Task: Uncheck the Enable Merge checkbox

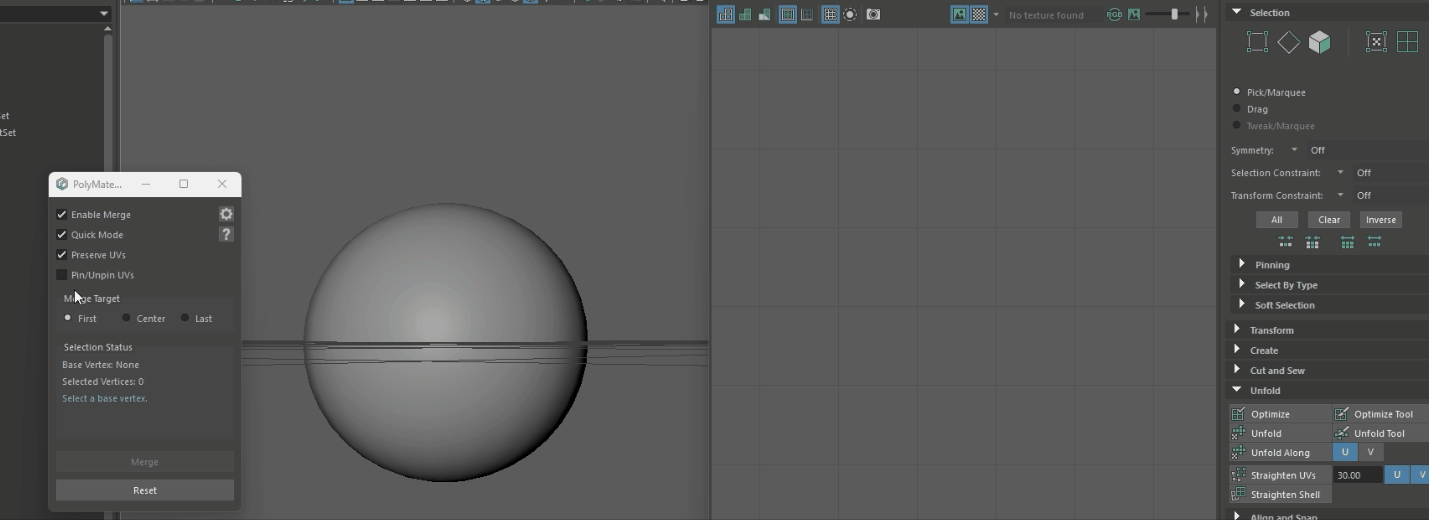Action: tap(62, 214)
